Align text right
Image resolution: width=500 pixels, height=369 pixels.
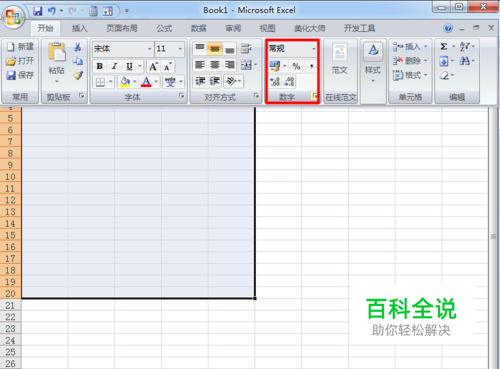pyautogui.click(x=230, y=65)
